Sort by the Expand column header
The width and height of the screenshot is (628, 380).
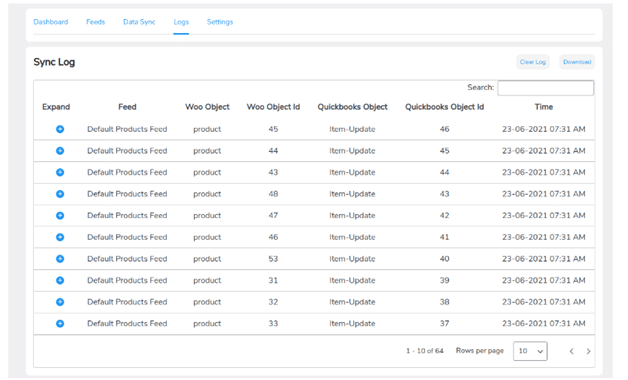pyautogui.click(x=56, y=107)
